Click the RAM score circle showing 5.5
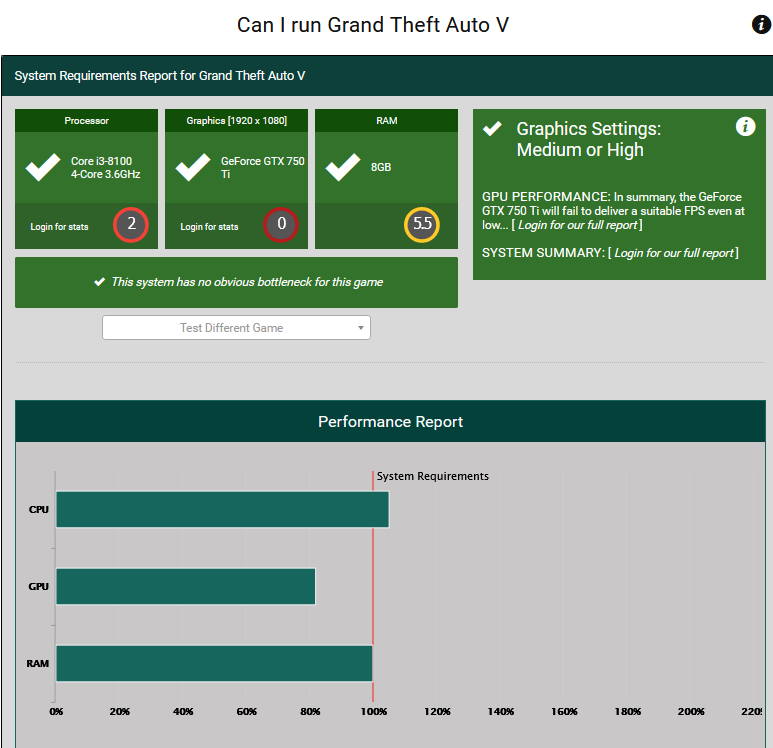 click(x=422, y=225)
